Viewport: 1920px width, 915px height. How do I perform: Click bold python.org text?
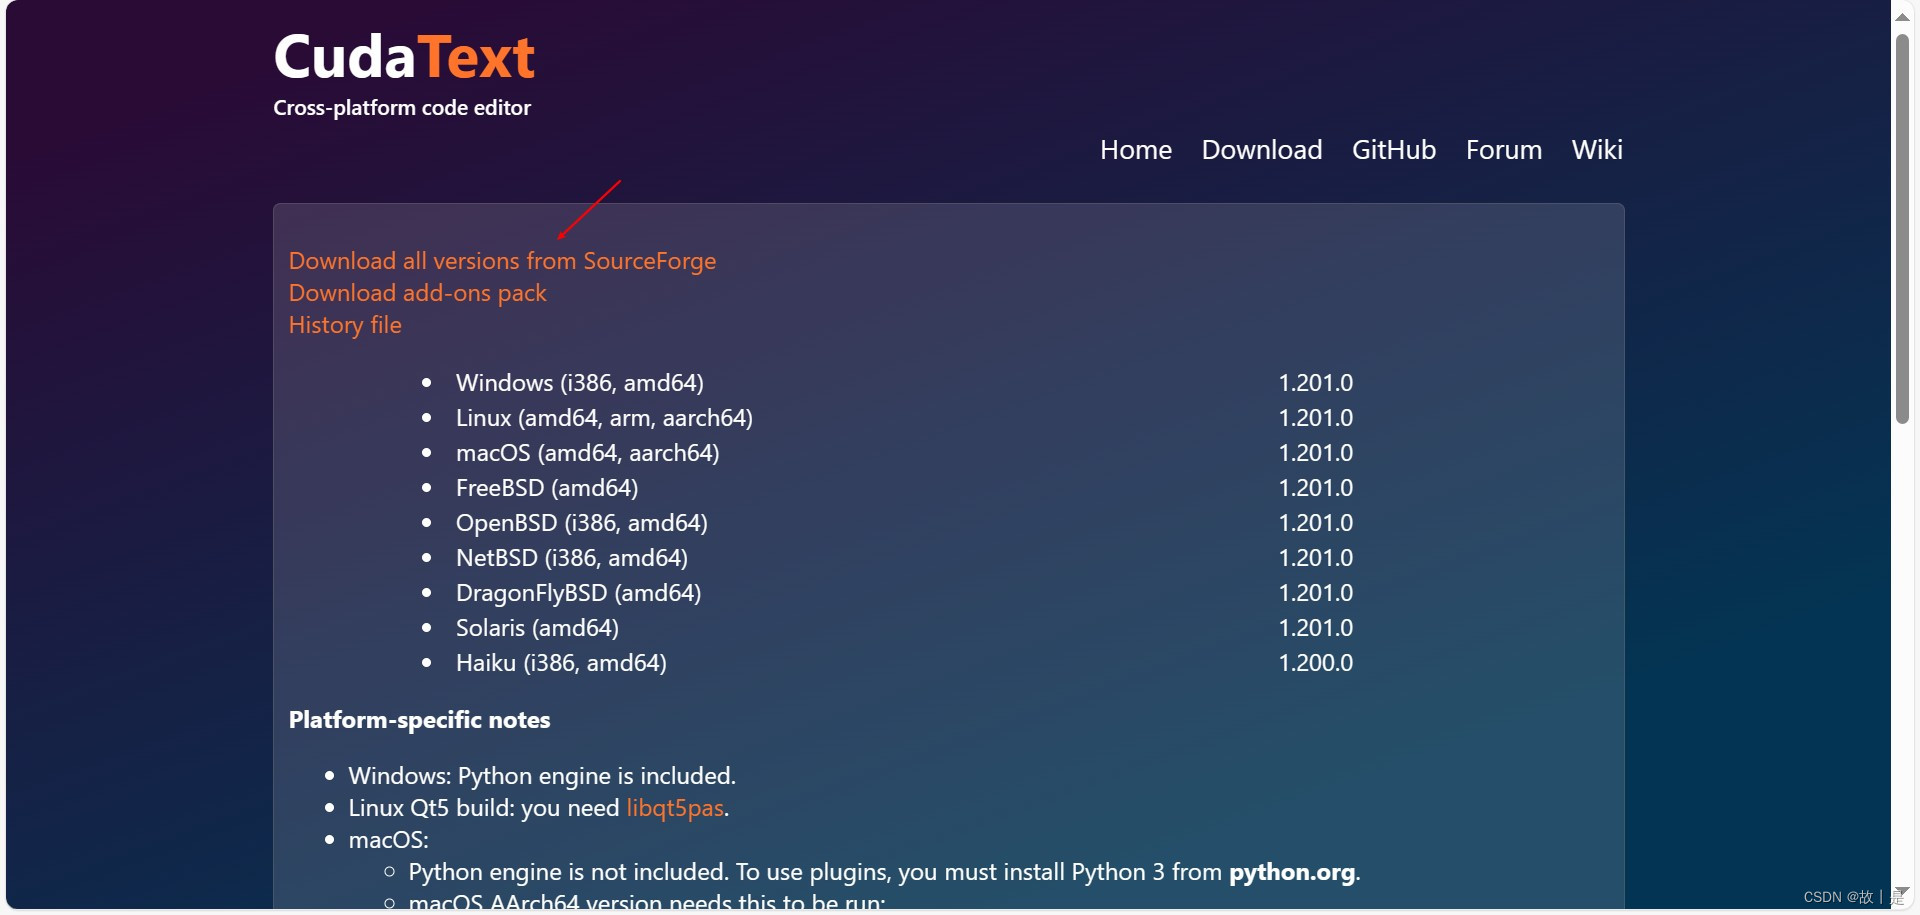[1292, 872]
